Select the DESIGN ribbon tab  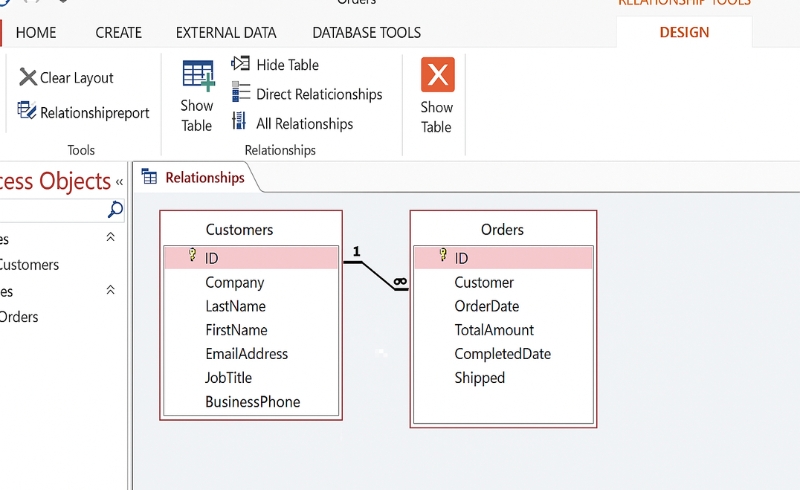[x=684, y=32]
